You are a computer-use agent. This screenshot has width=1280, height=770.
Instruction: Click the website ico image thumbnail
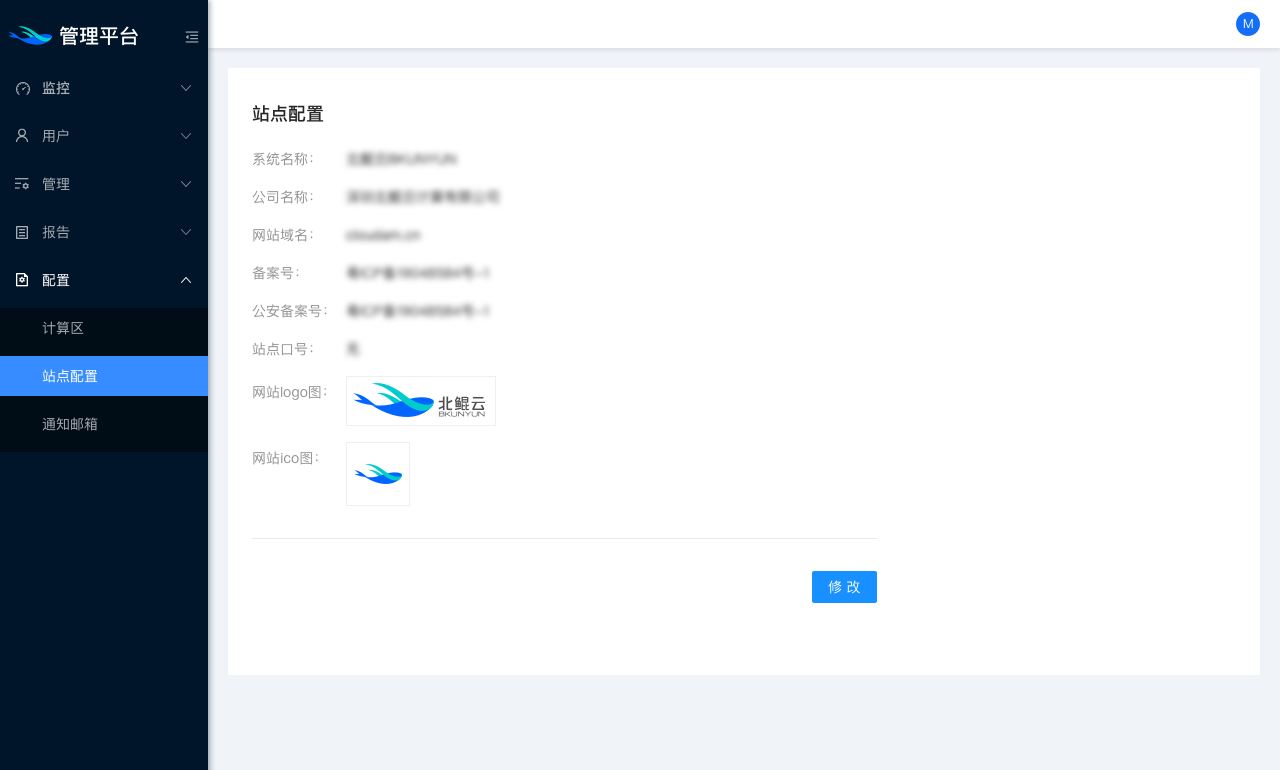pos(378,474)
